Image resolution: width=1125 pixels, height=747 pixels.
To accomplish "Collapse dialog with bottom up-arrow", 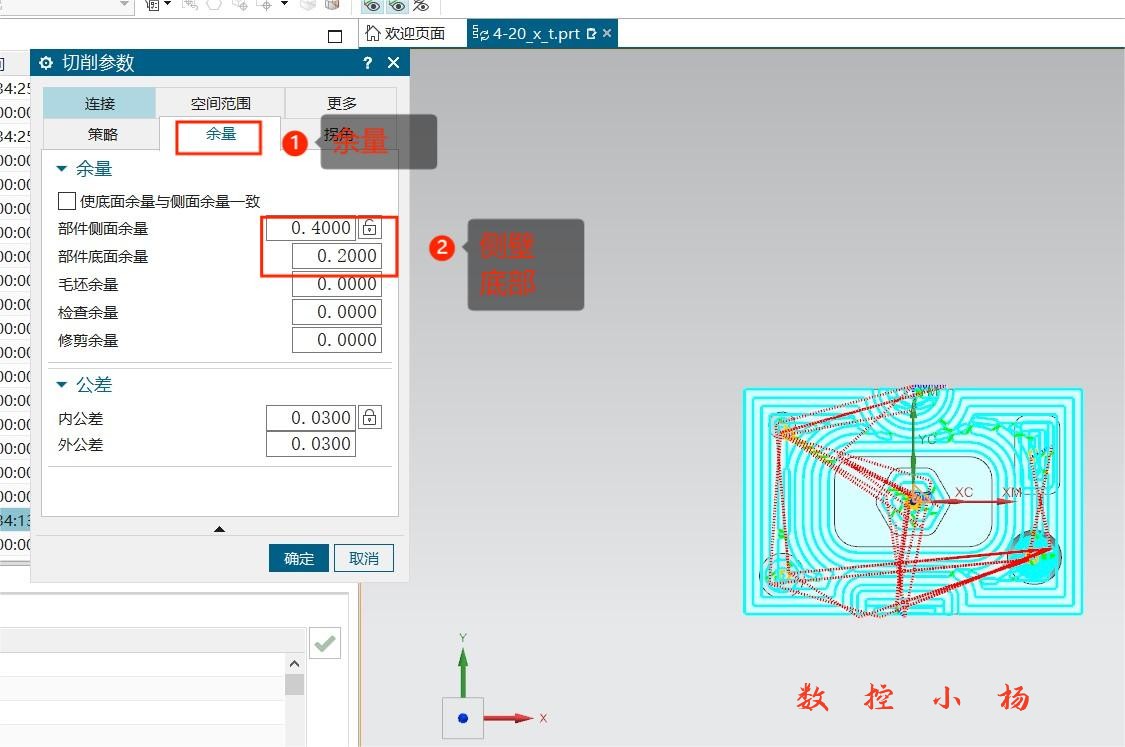I will coord(220,529).
